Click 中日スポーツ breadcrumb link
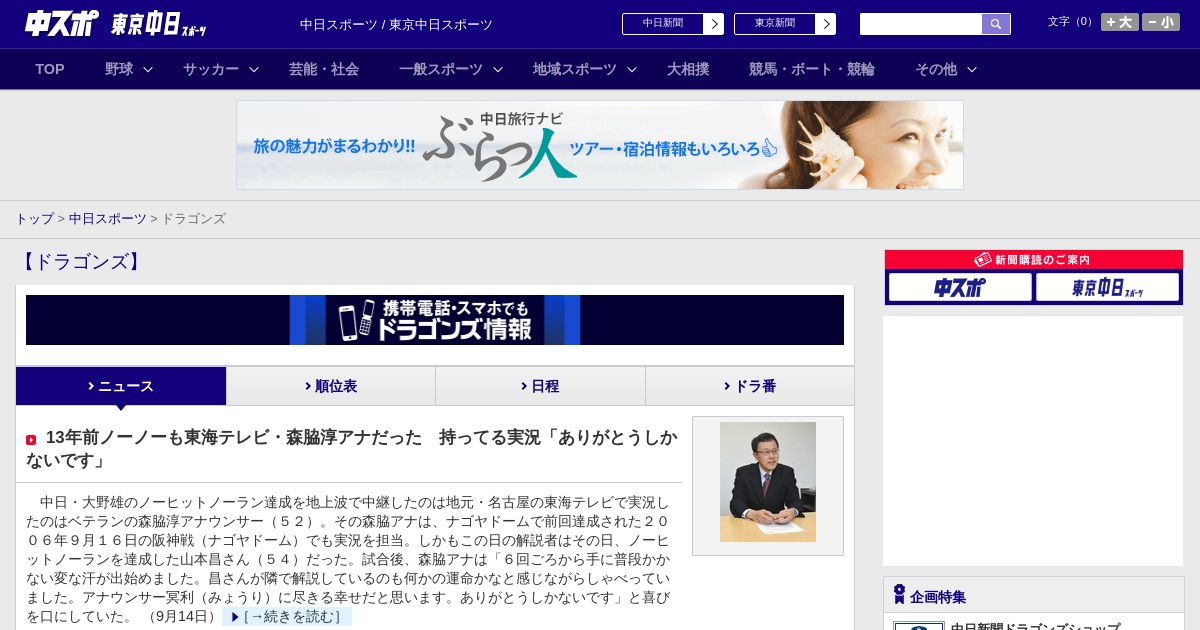The image size is (1200, 630). click(x=108, y=218)
